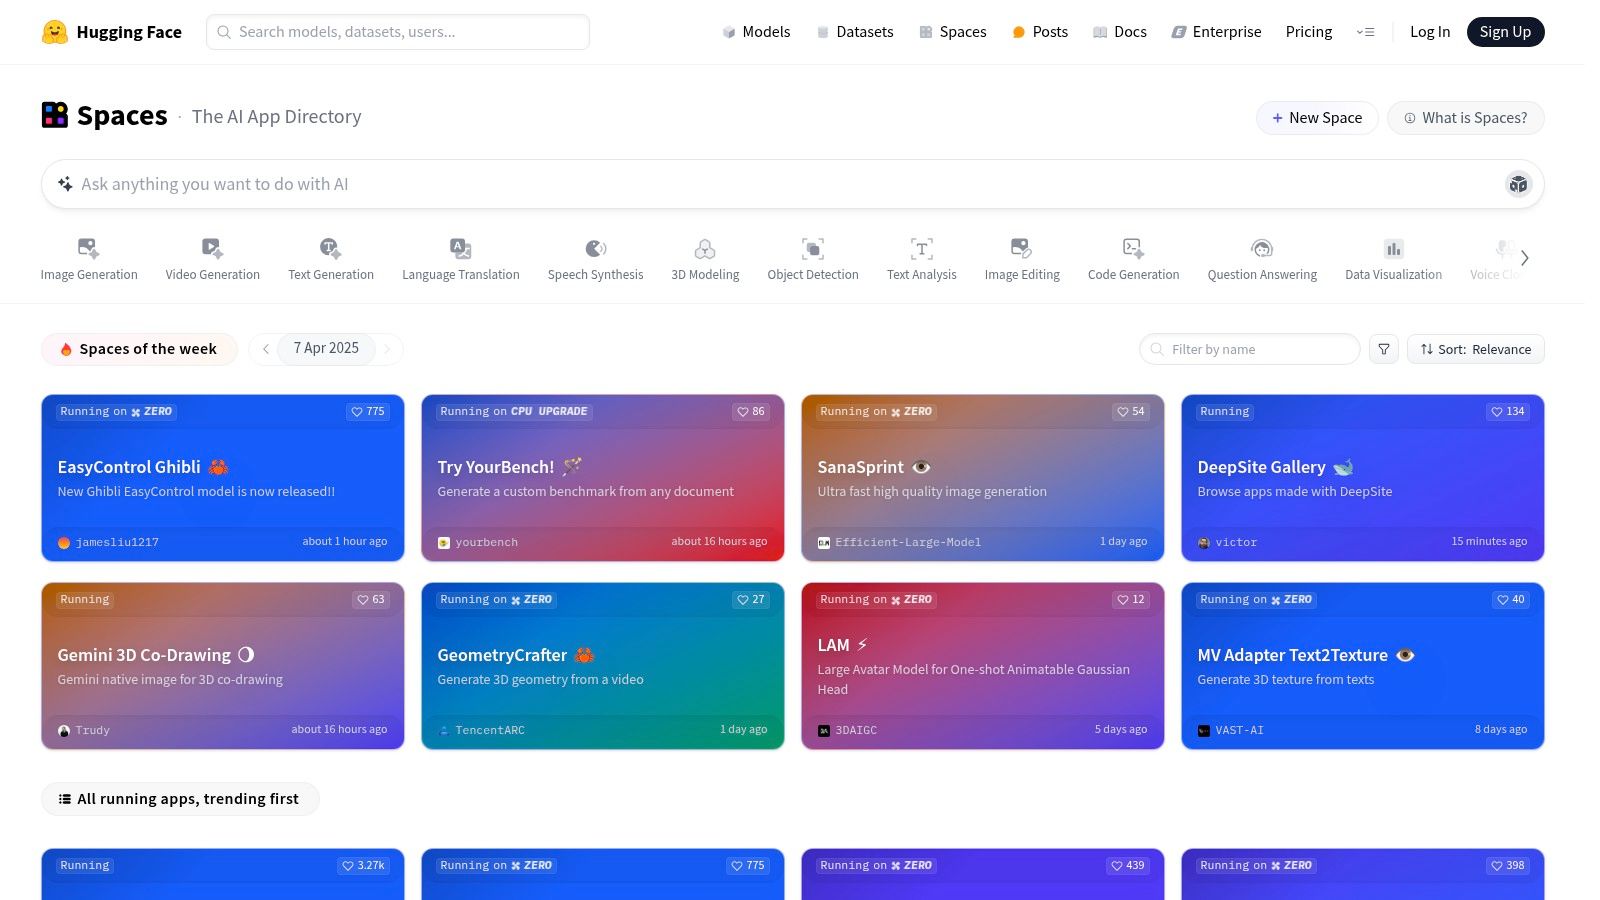Viewport: 1600px width, 900px height.
Task: Select Data Visualization category icon
Action: [x=1393, y=248]
